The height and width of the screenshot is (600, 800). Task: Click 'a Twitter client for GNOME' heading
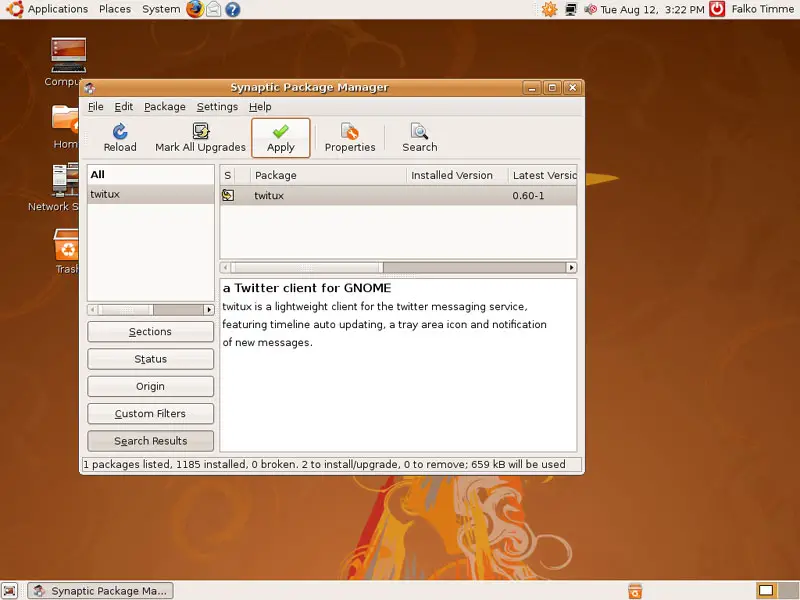[307, 288]
